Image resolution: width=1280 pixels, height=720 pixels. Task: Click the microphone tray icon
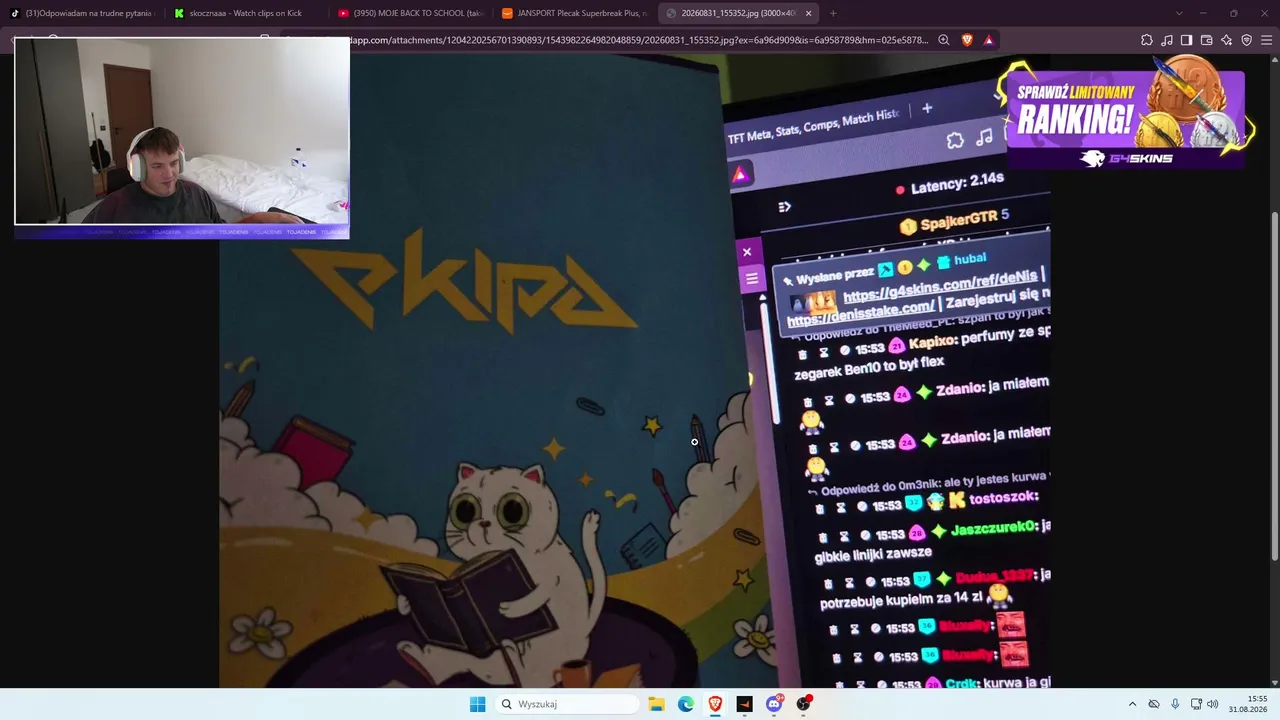click(1175, 704)
